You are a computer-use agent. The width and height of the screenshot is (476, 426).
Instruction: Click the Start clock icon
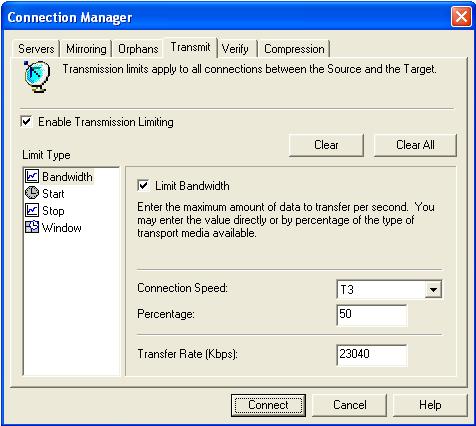(32, 193)
